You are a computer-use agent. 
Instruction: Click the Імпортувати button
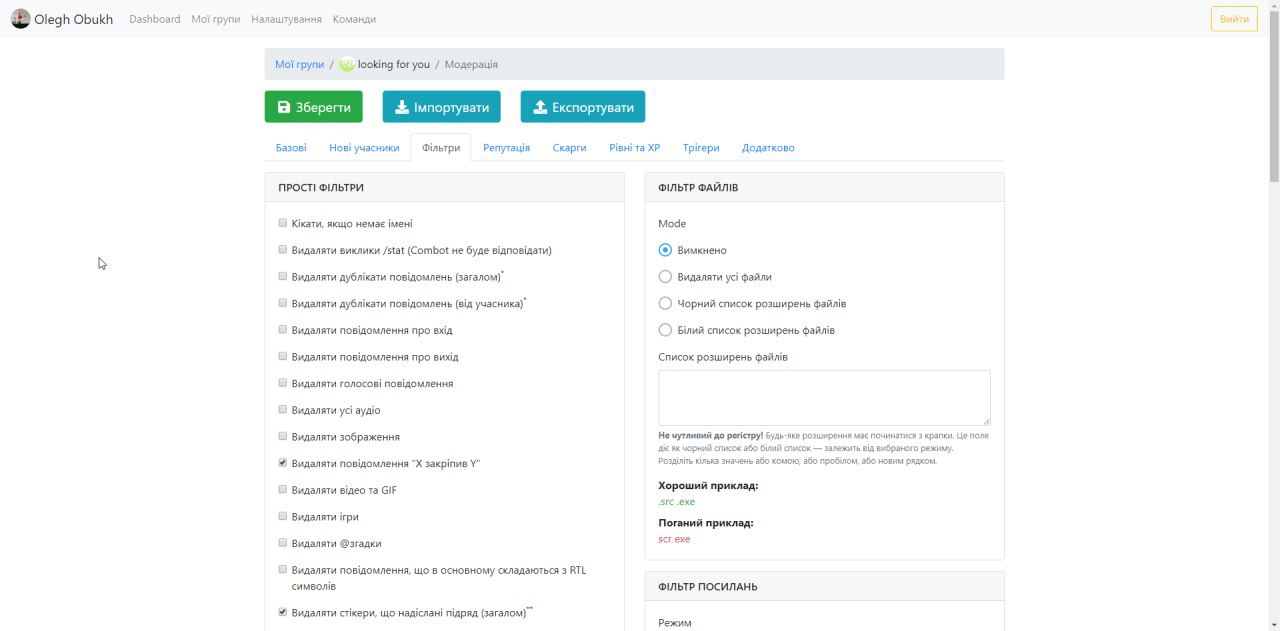pos(441,107)
